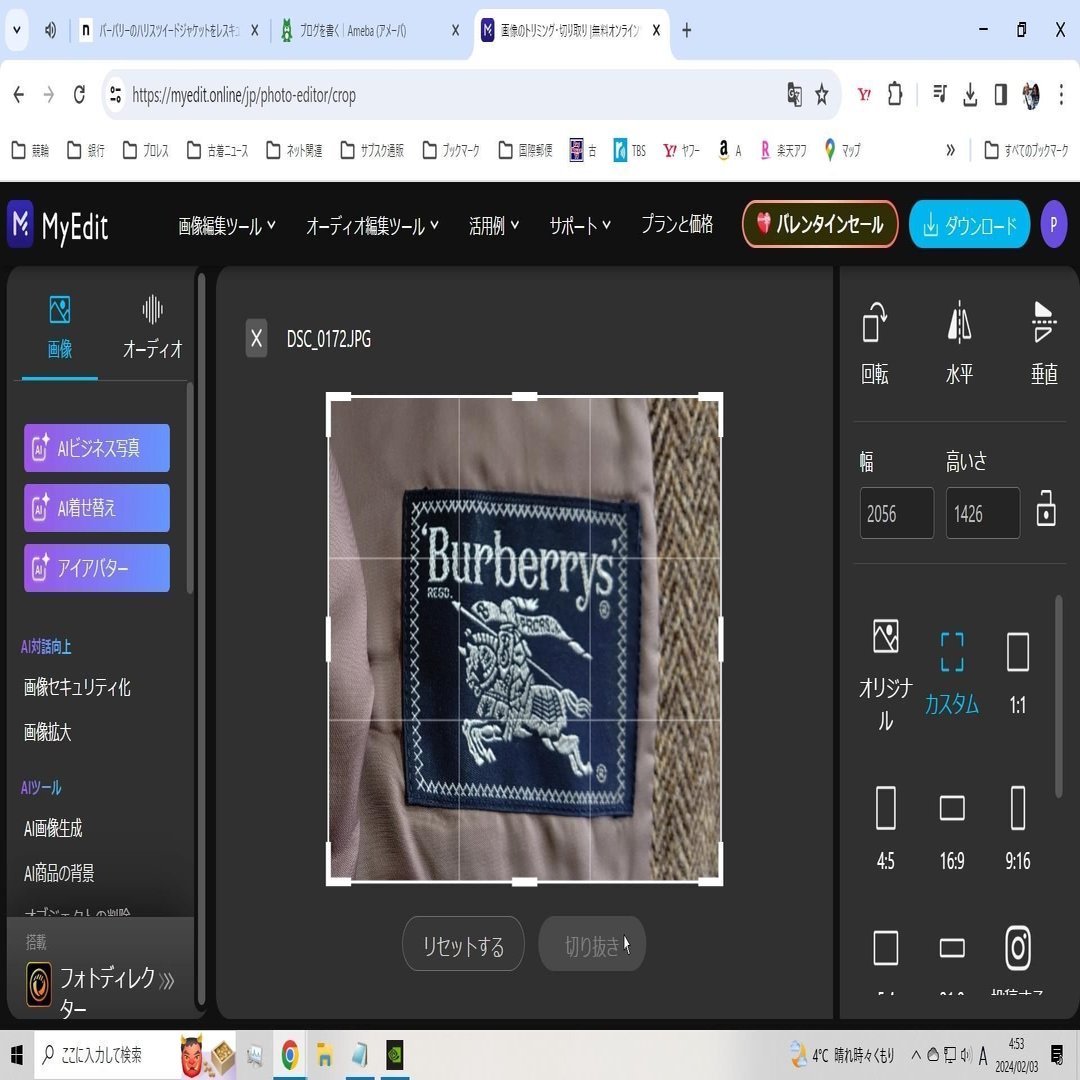1080x1080 pixels.
Task: Close the DSC_0172.JPG file
Action: click(x=256, y=338)
